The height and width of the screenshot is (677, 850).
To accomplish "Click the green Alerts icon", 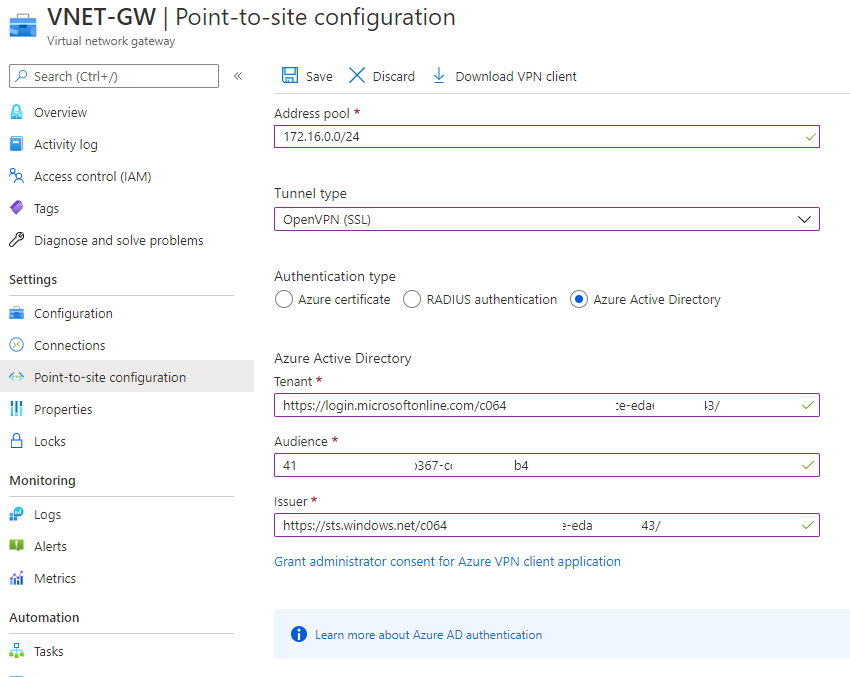I will click(17, 546).
